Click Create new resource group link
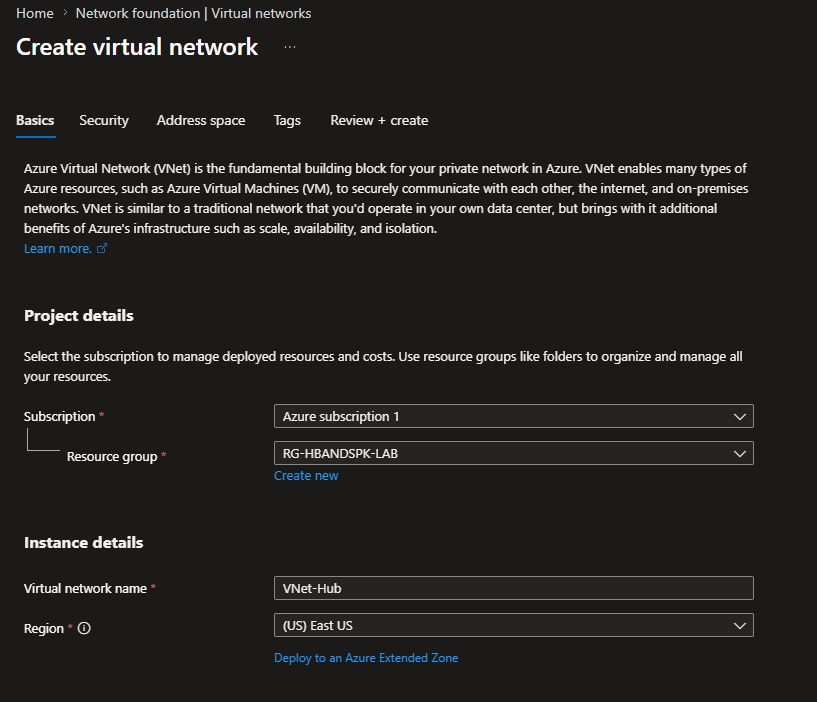The height and width of the screenshot is (702, 817). coord(306,475)
